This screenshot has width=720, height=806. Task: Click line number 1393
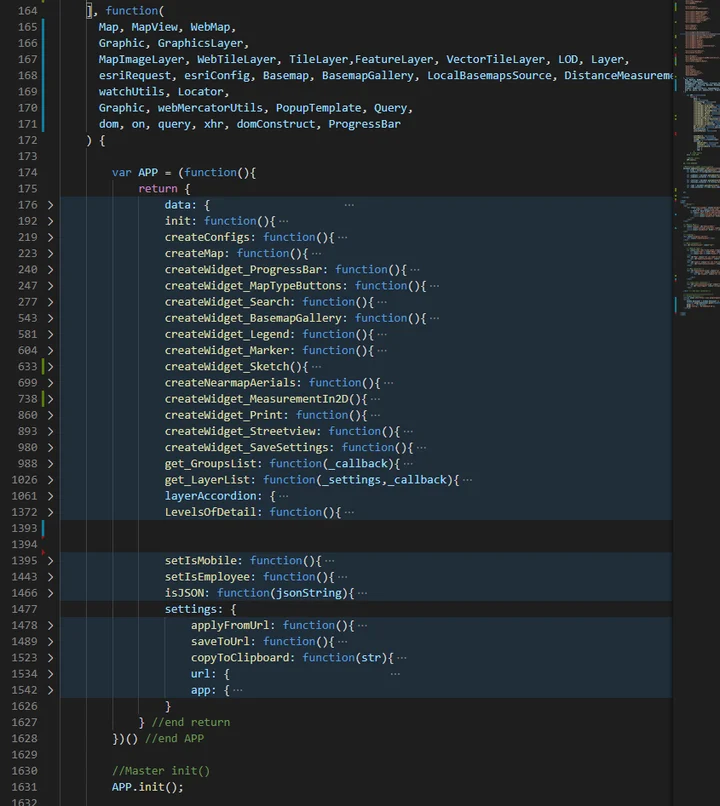tap(24, 528)
